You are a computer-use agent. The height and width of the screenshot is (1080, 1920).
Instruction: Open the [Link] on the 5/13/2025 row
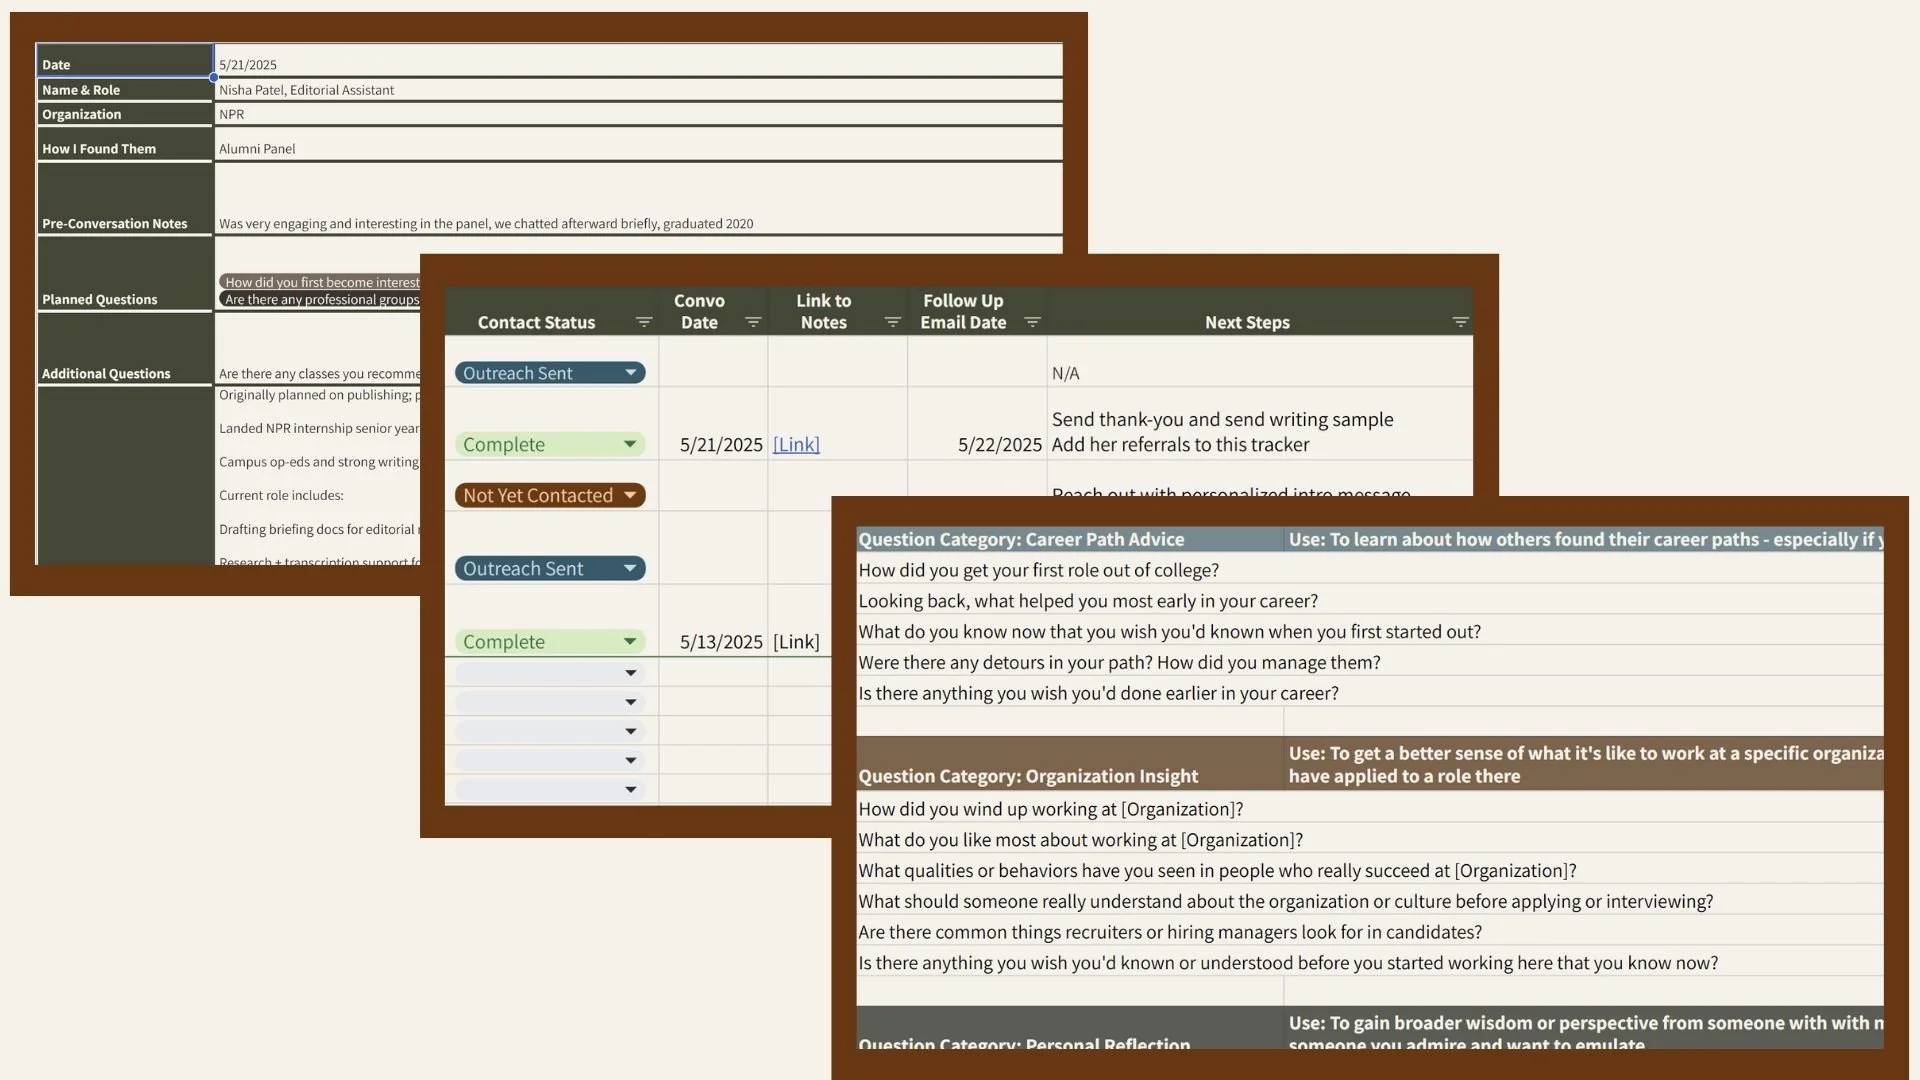click(x=795, y=641)
